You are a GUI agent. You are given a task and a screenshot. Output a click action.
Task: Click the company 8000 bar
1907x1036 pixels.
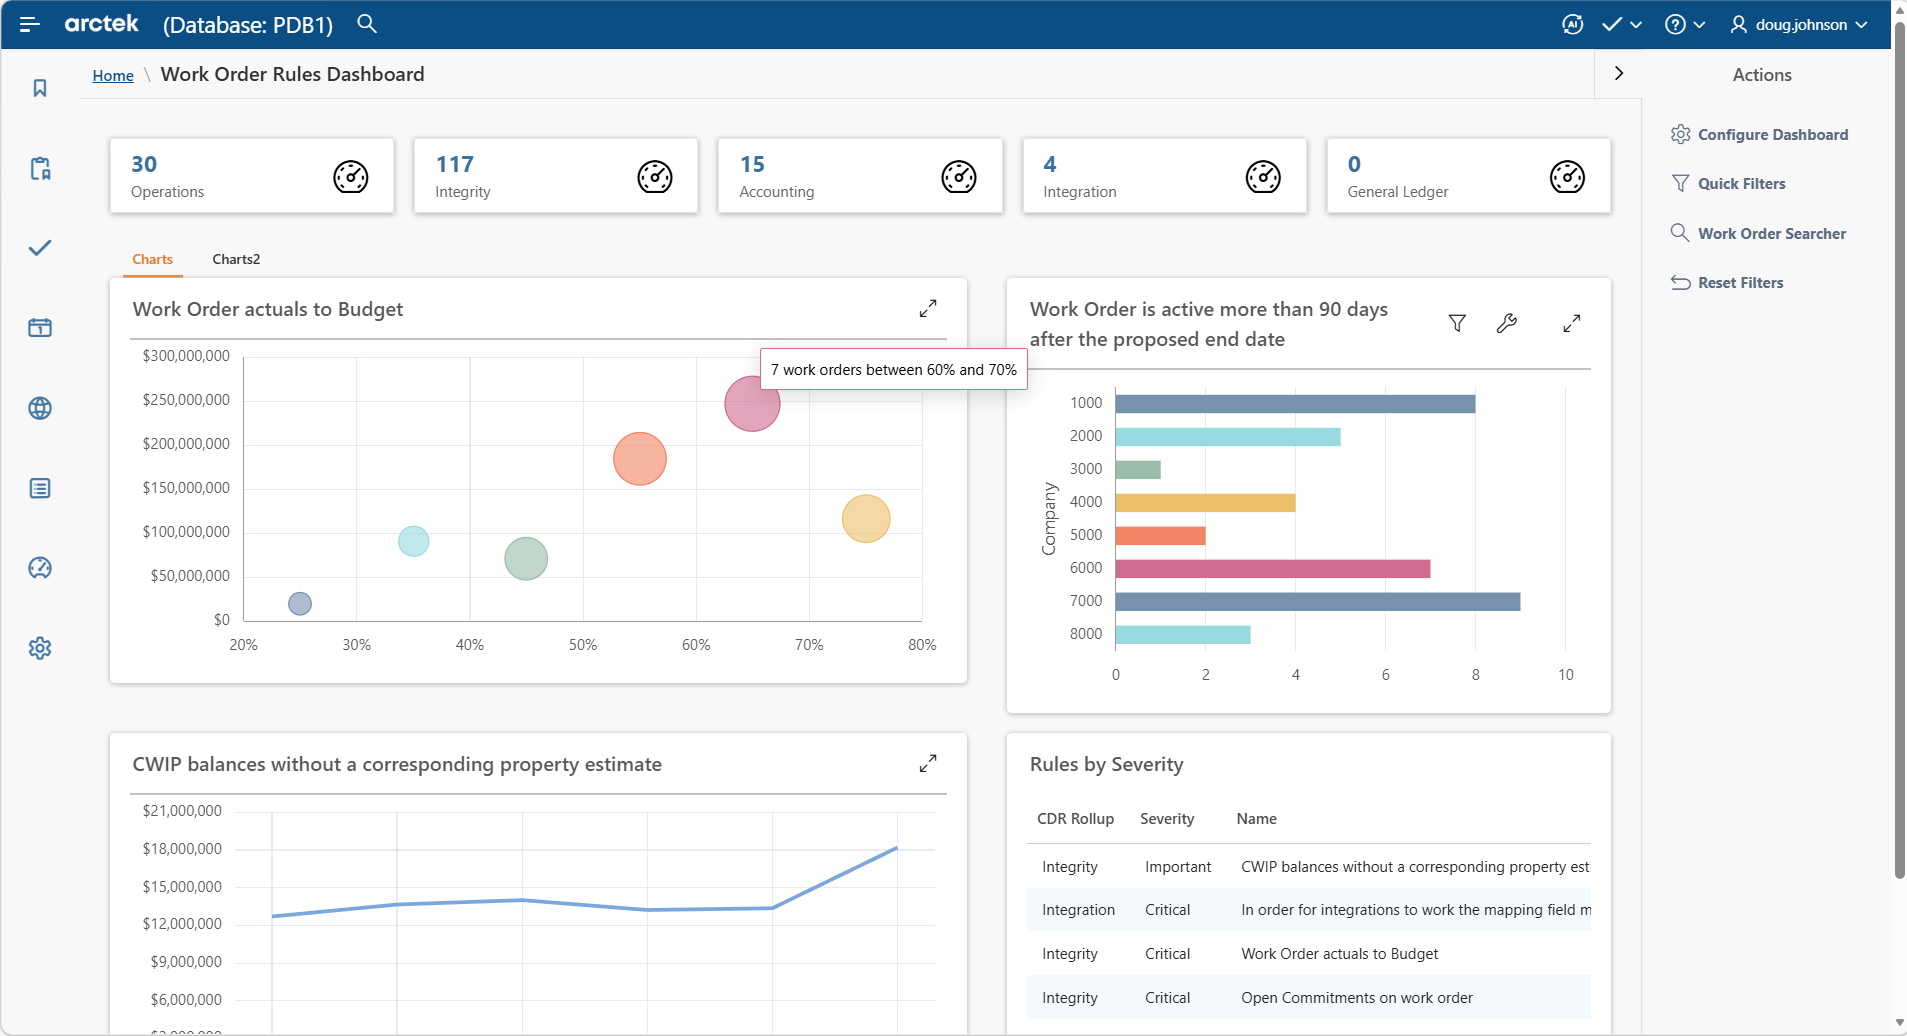point(1183,635)
